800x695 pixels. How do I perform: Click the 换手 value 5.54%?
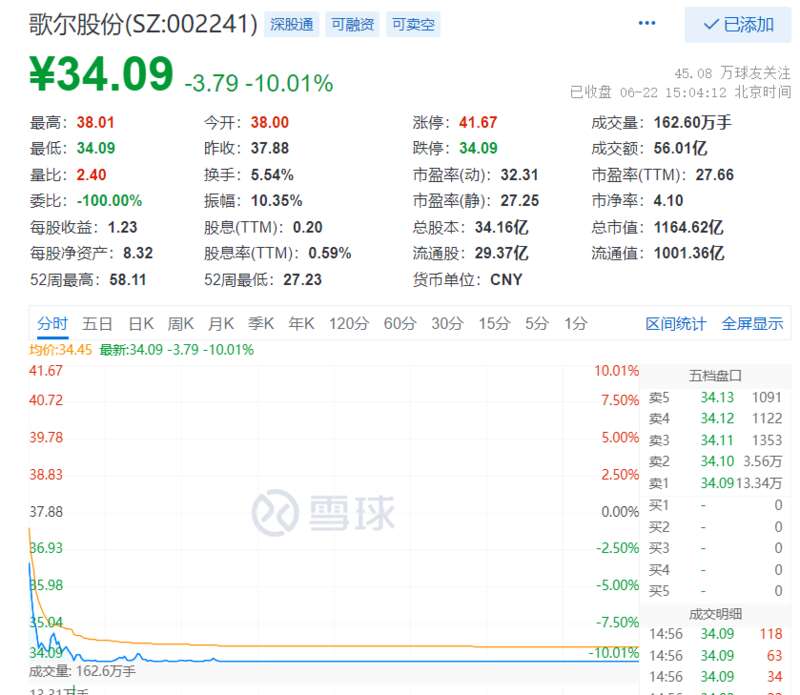point(272,175)
